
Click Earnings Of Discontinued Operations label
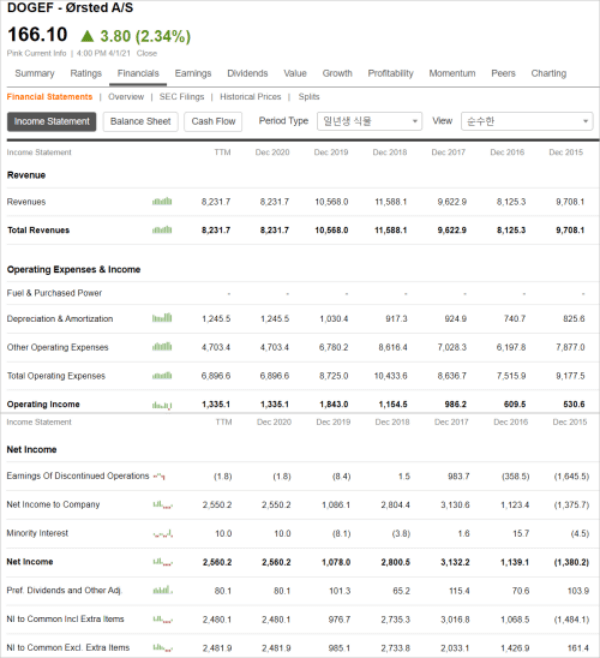click(x=78, y=476)
